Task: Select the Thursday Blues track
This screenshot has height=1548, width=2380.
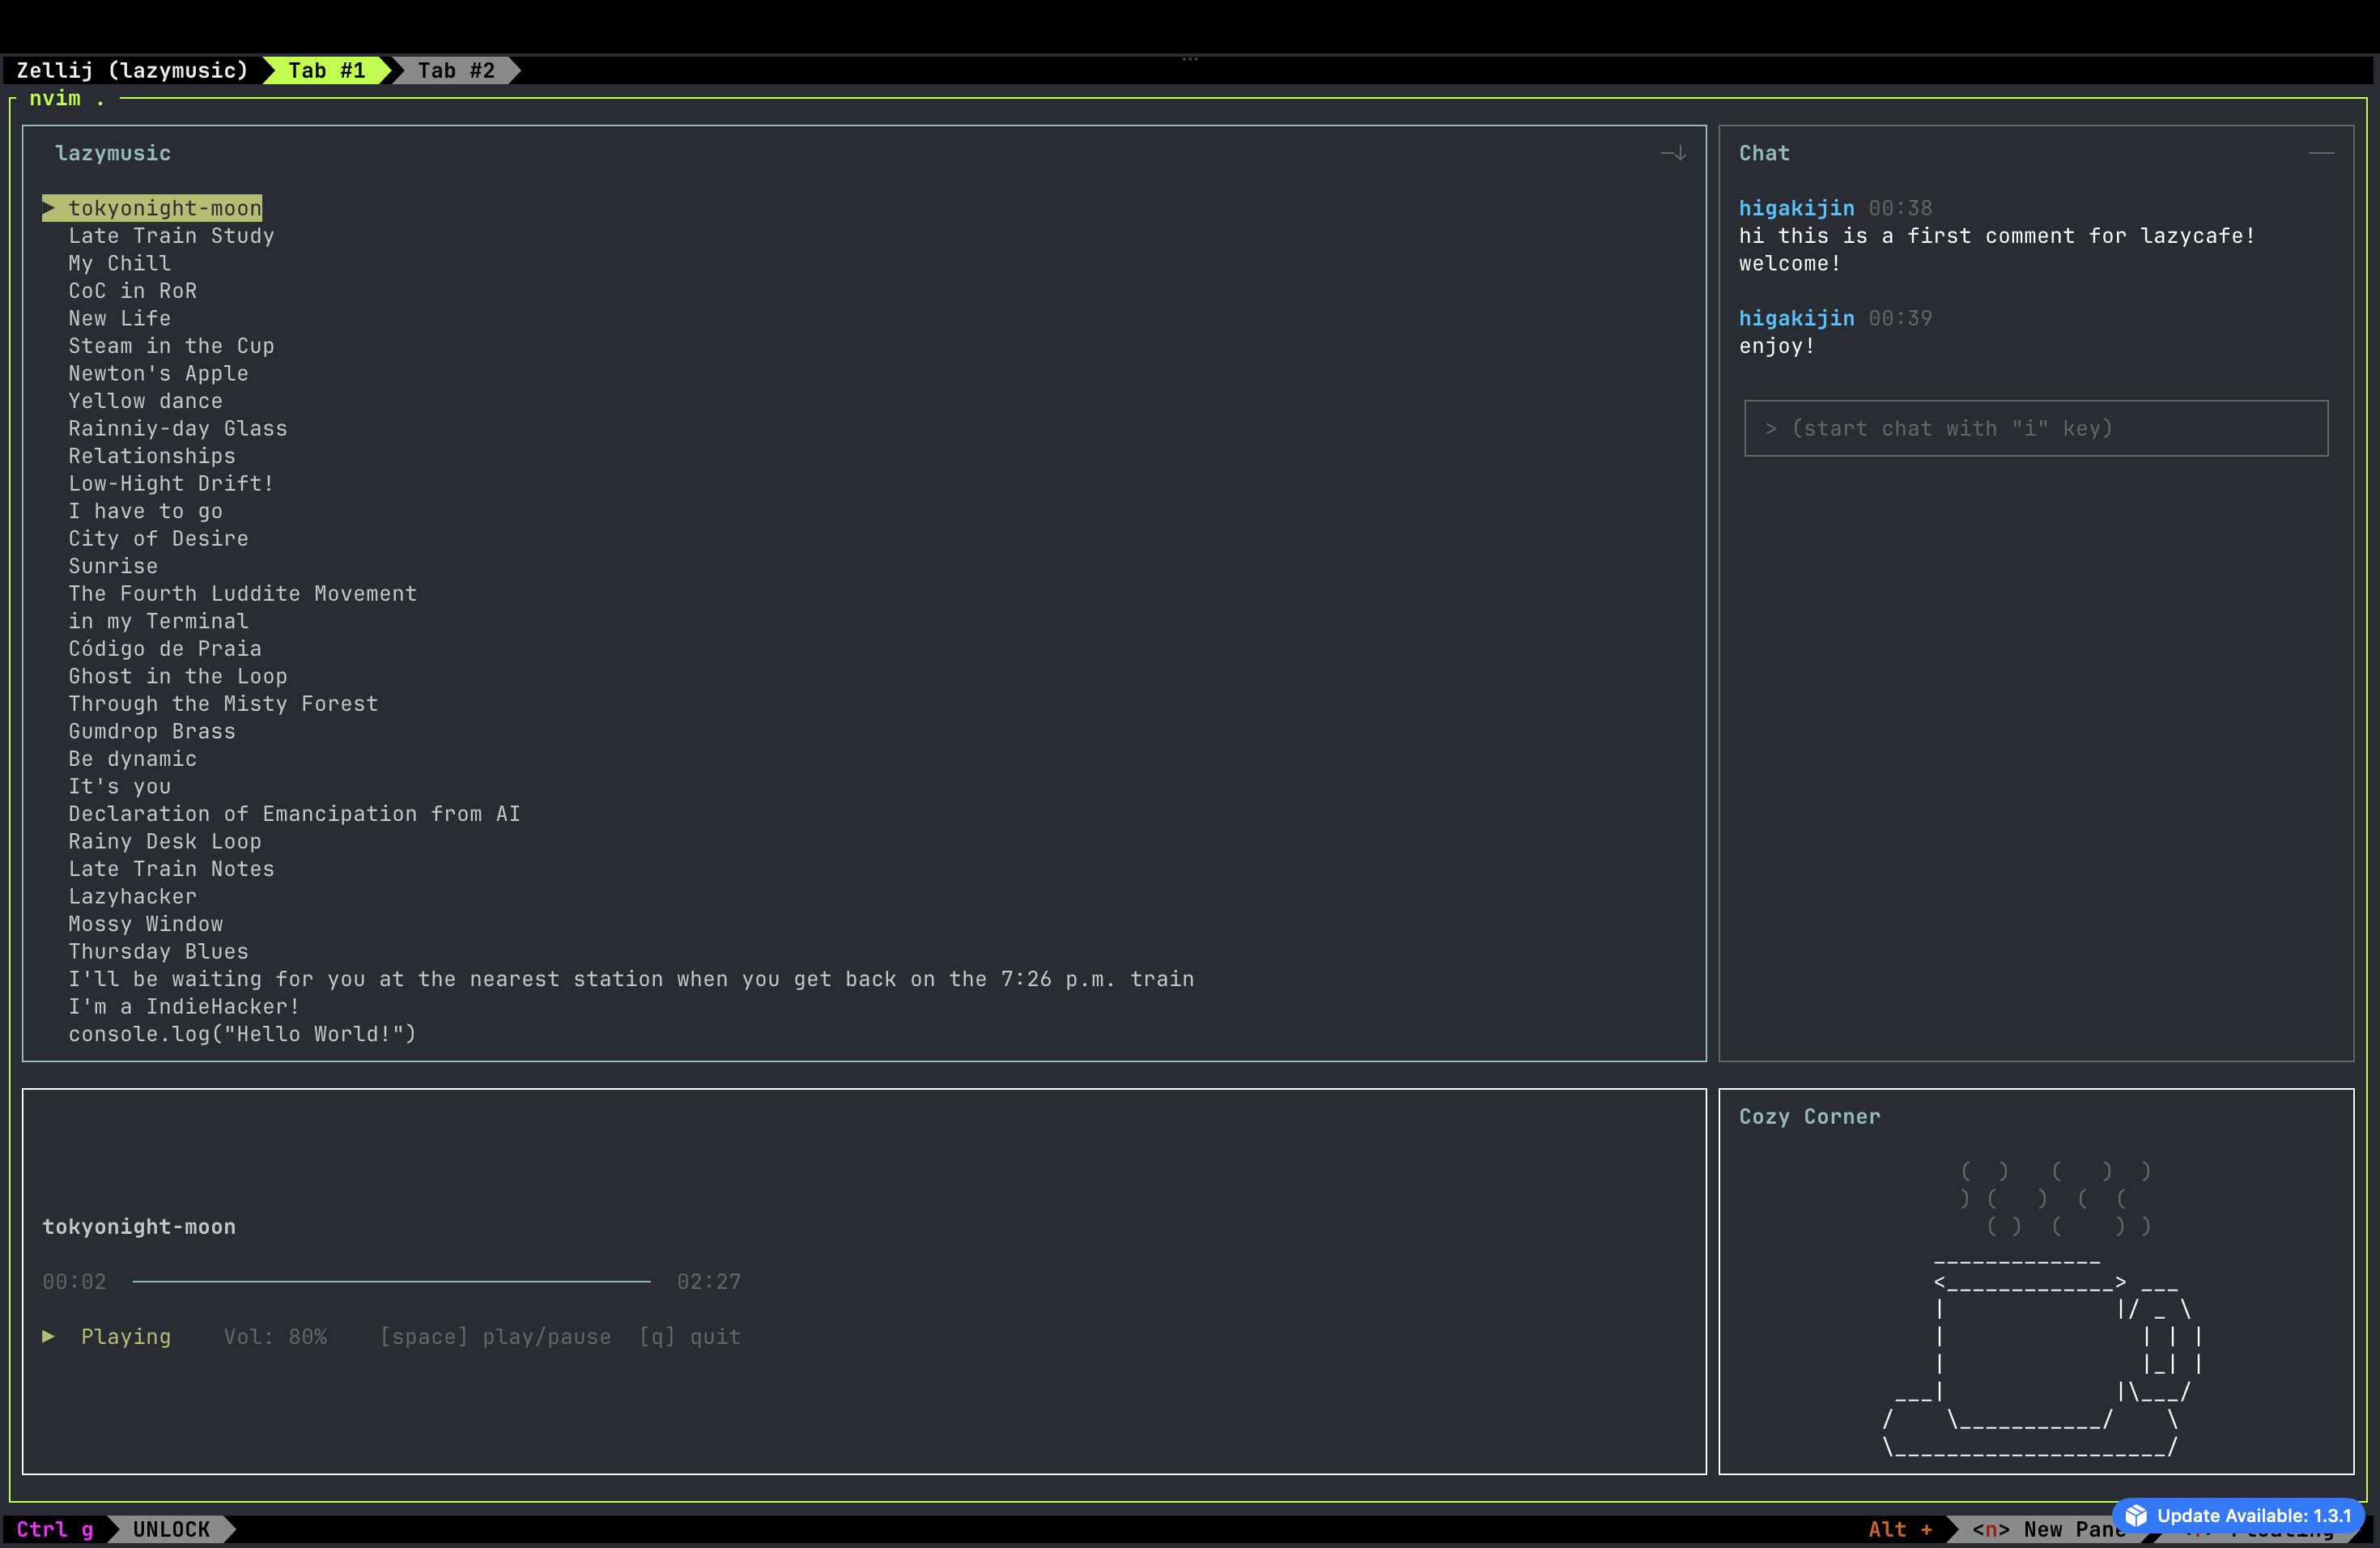Action: pos(158,951)
